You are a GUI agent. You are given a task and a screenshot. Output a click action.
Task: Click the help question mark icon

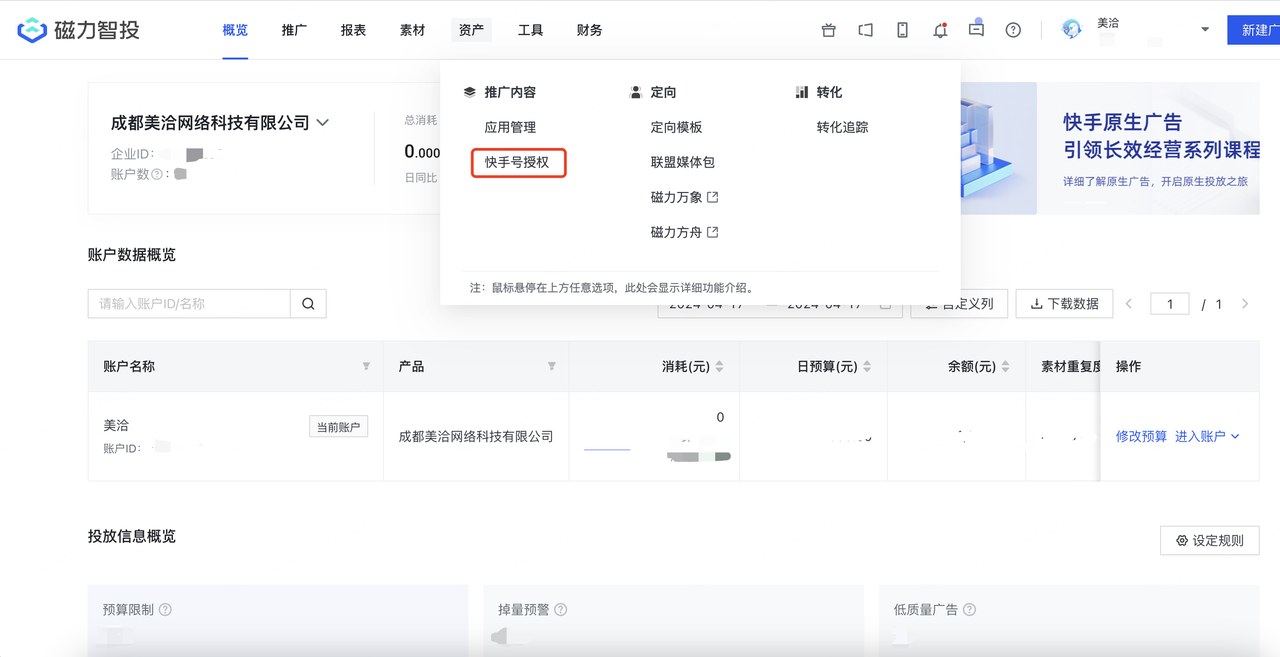(x=1013, y=30)
